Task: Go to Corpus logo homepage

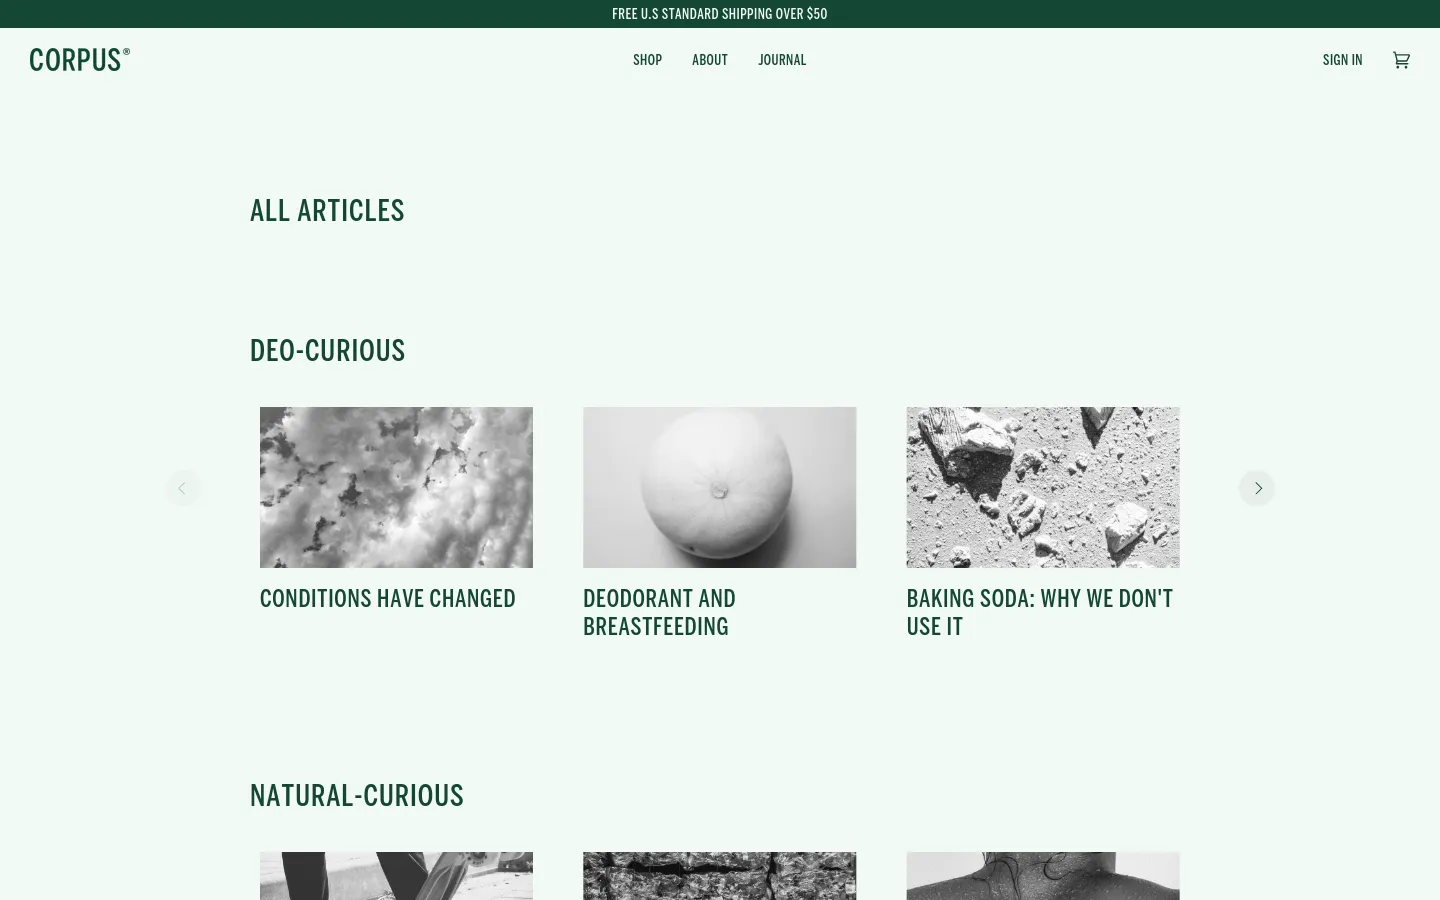Action: 80,60
